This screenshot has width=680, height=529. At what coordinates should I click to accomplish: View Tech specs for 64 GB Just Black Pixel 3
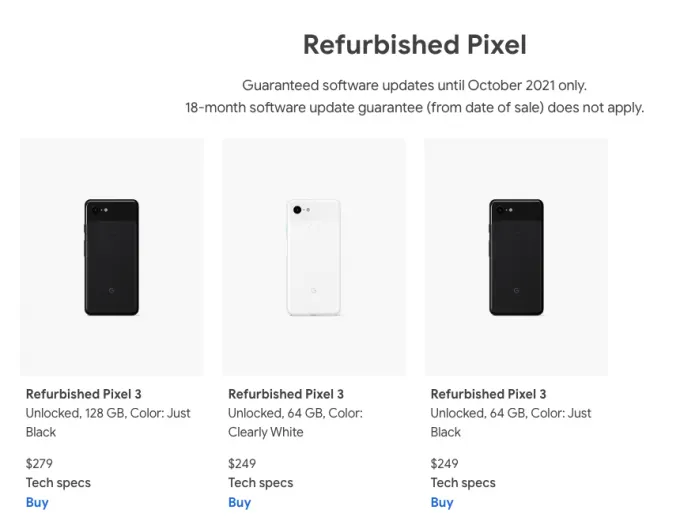click(462, 483)
